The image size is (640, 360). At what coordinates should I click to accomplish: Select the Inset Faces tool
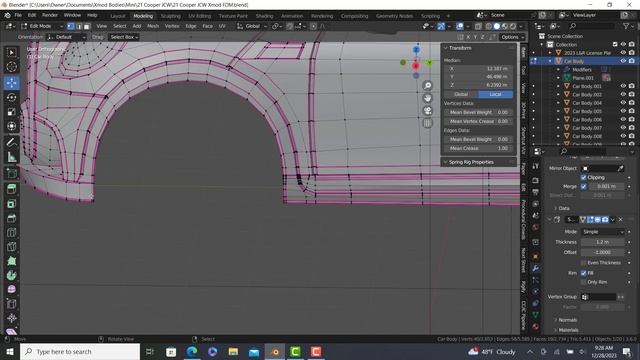[x=11, y=203]
